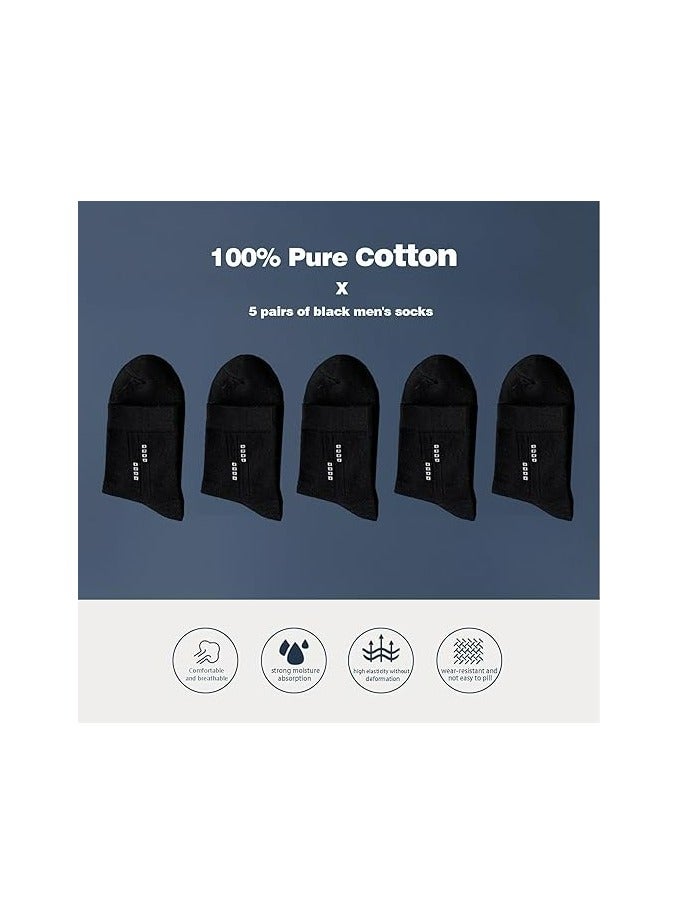
Task: Select the rounded toe of the middle sock
Action: tap(340, 377)
